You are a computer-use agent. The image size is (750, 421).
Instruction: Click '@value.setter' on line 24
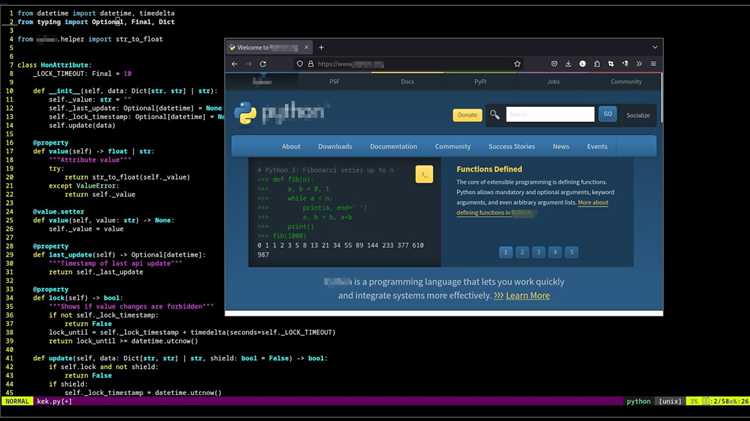click(58, 211)
